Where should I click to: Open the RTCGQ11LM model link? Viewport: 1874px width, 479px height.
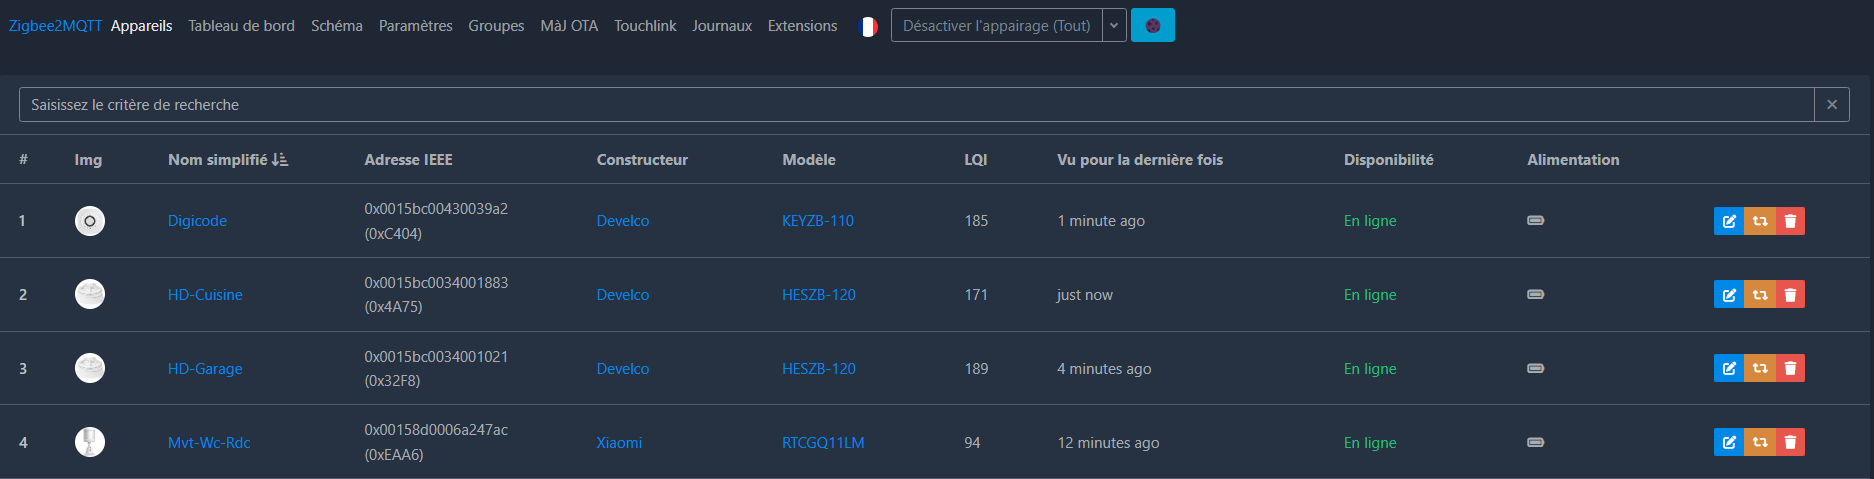[x=822, y=443]
